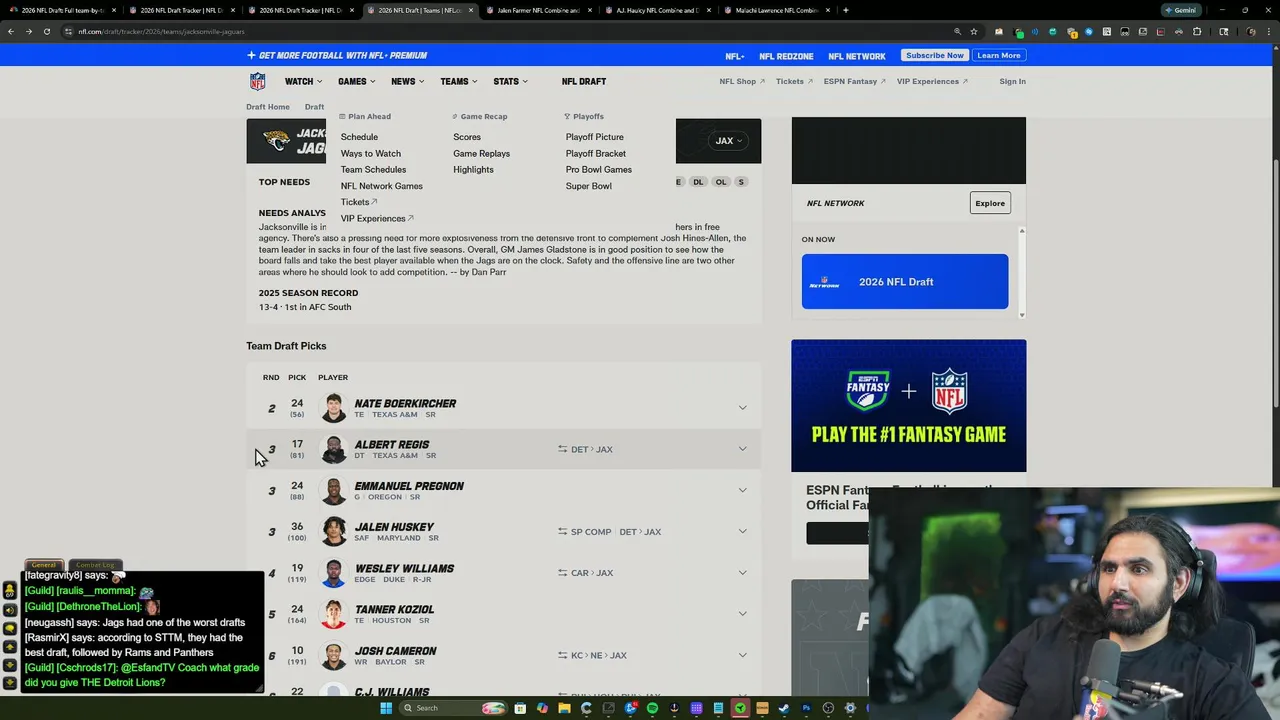Open the GAMES navigation menu
Image resolution: width=1280 pixels, height=720 pixels.
coord(356,81)
